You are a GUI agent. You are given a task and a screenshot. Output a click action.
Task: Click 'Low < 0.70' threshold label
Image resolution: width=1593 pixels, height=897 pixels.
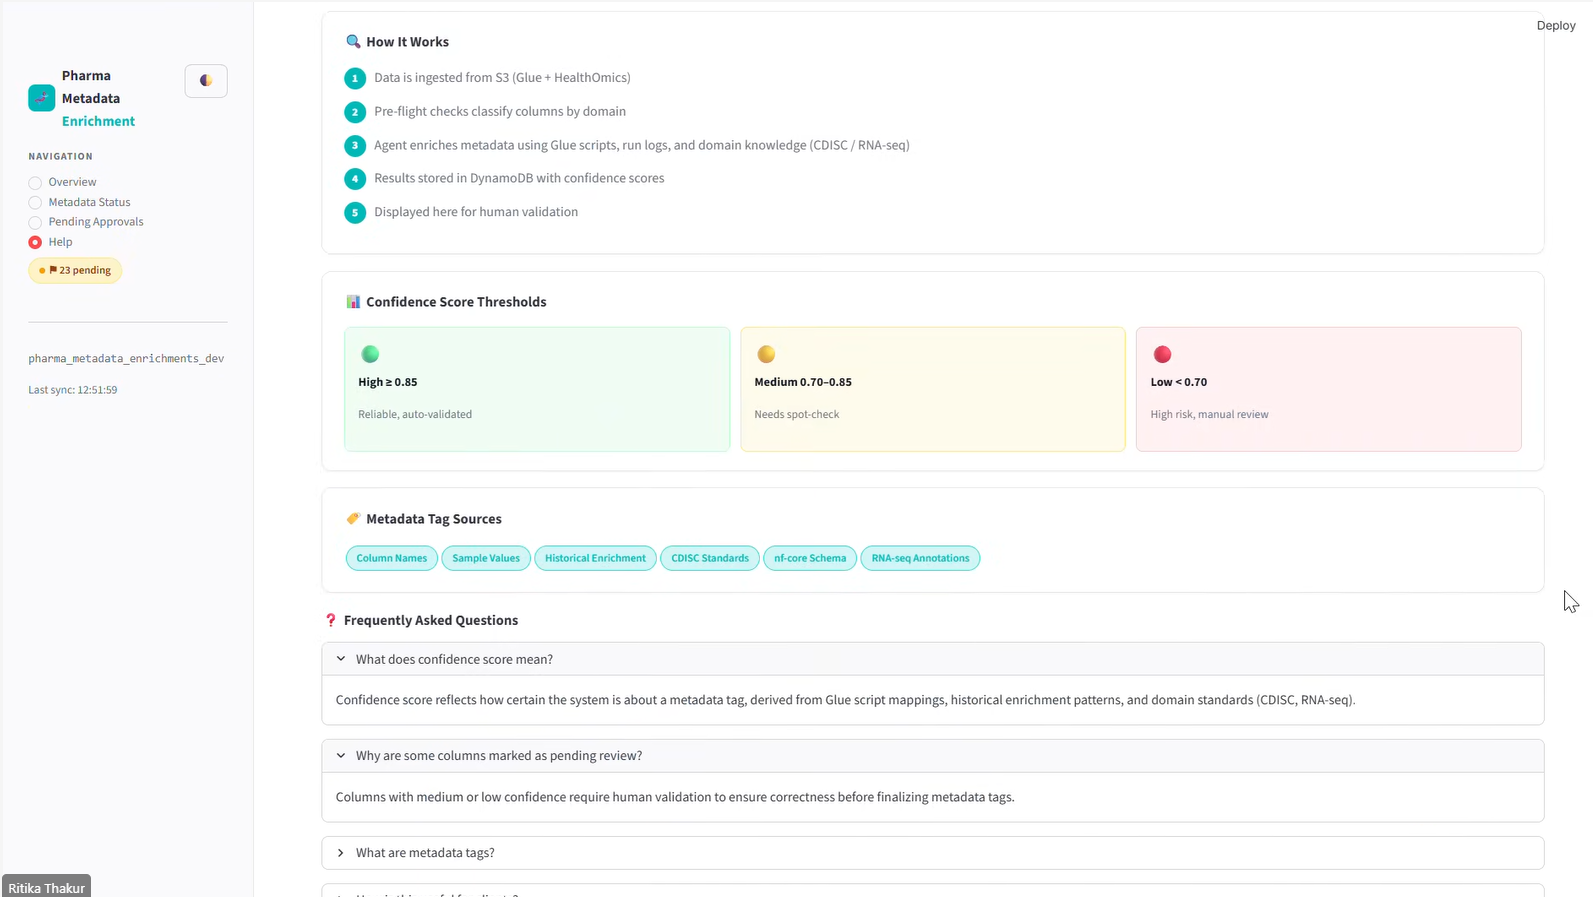(1178, 382)
